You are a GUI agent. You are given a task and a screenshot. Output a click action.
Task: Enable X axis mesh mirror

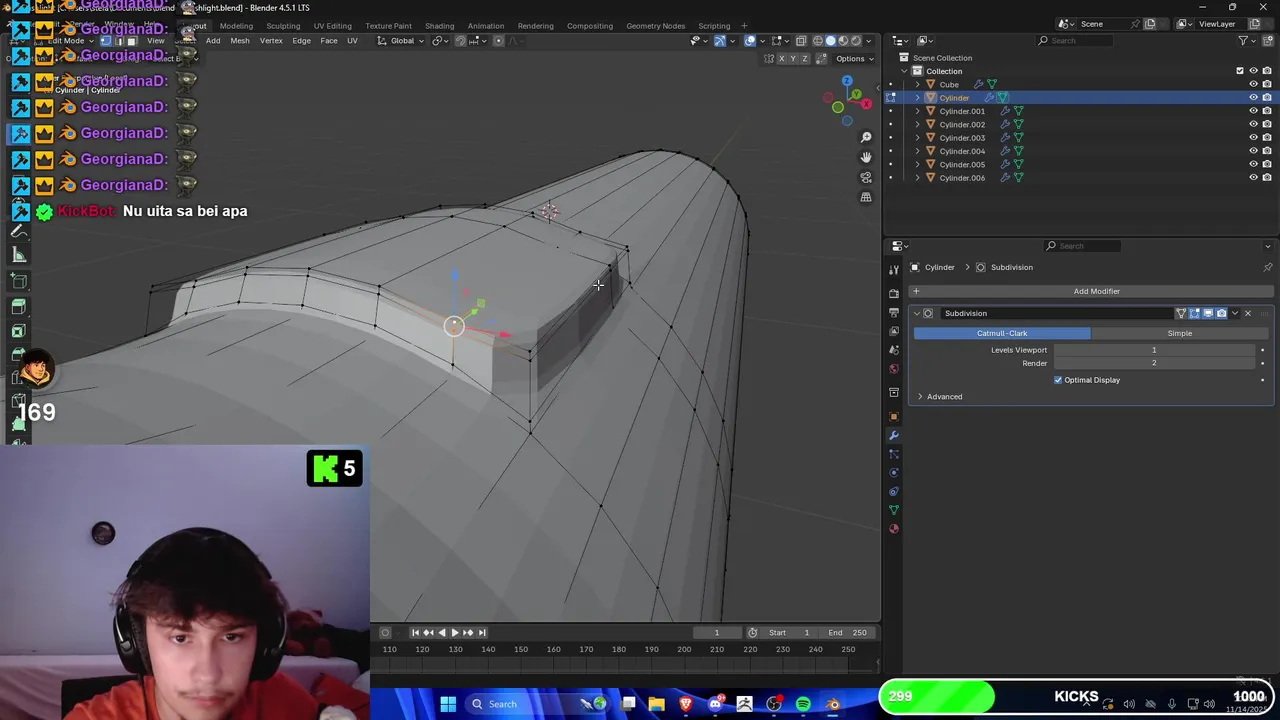tap(782, 59)
